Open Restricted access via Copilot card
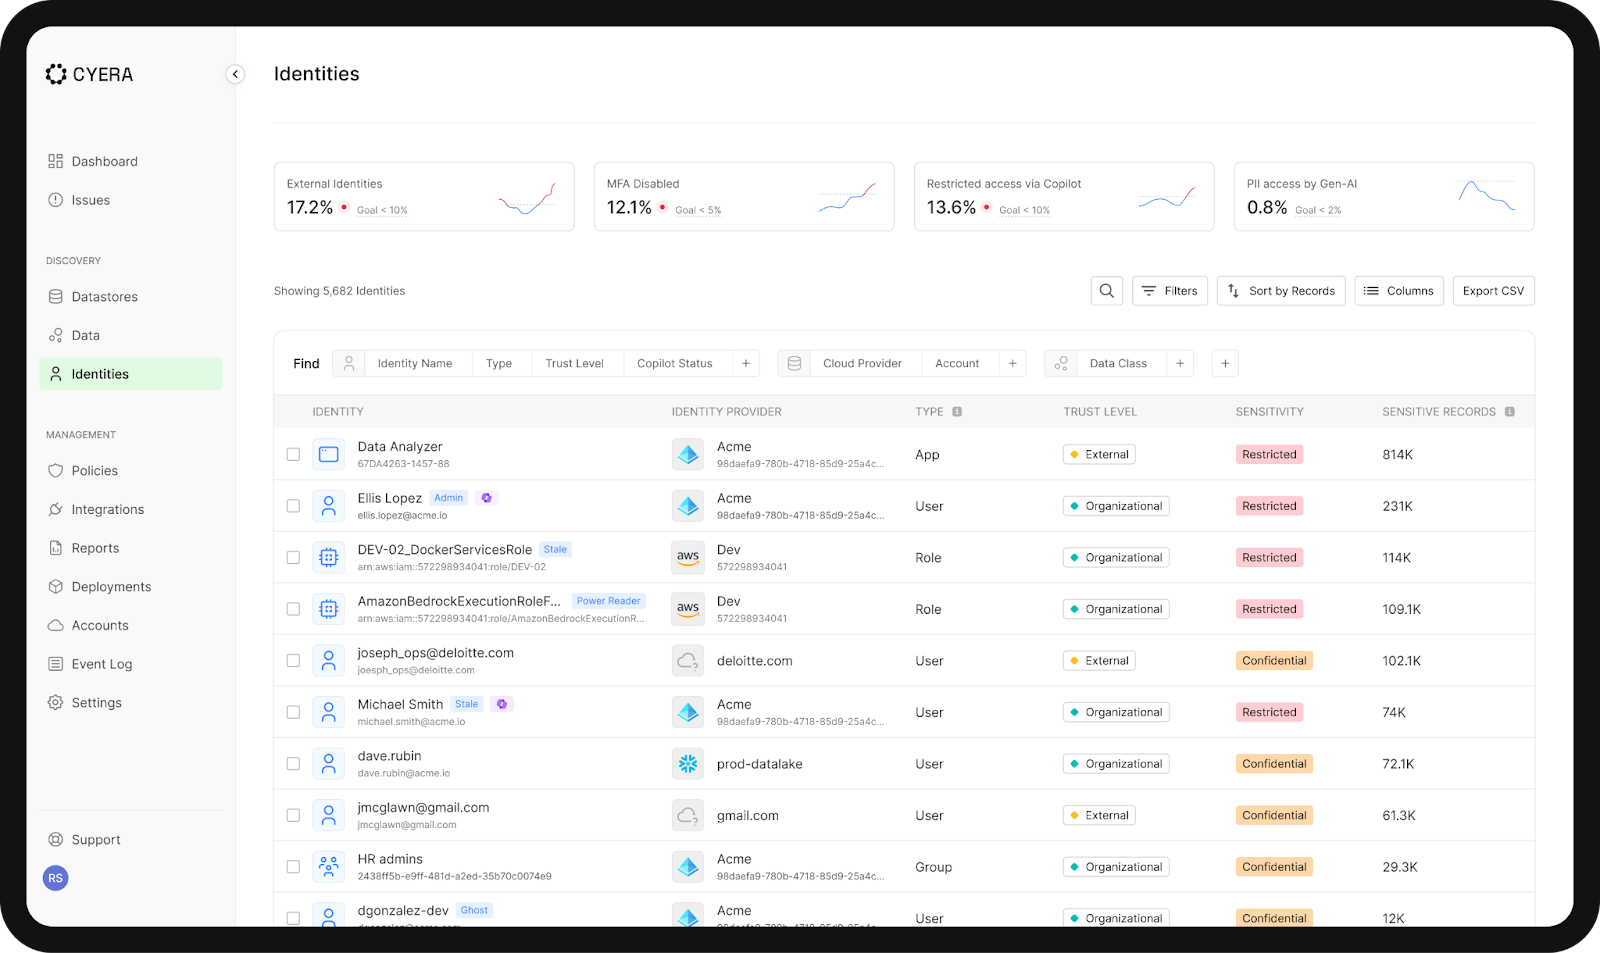This screenshot has width=1600, height=953. coord(1064,197)
